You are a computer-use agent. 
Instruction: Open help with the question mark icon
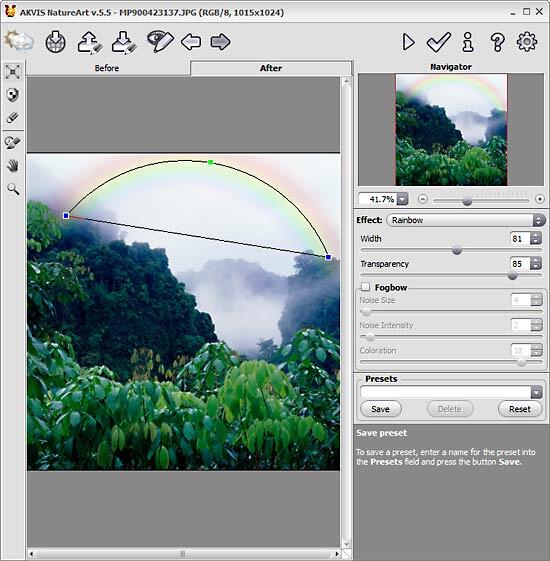497,42
